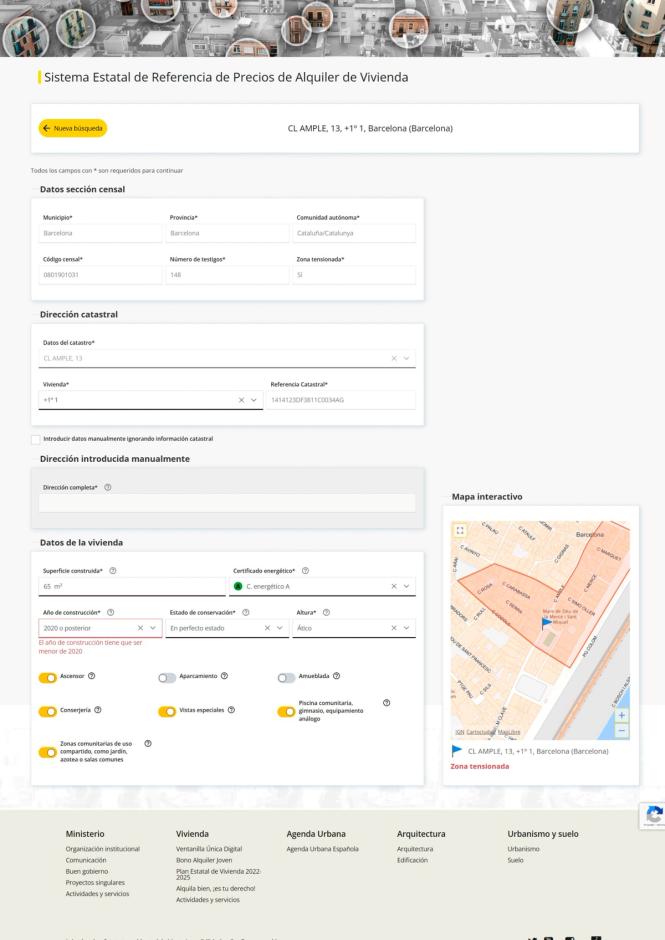Zoom out on the interactive map
Image resolution: width=665 pixels, height=940 pixels.
(622, 730)
